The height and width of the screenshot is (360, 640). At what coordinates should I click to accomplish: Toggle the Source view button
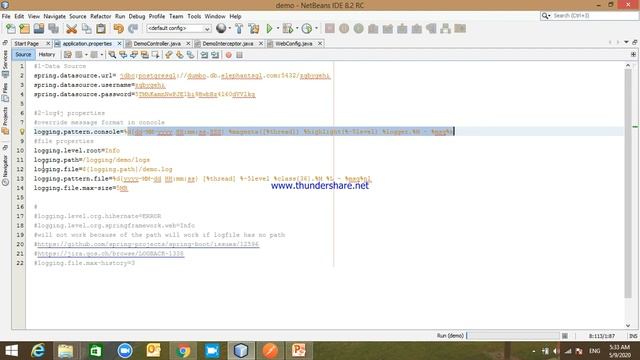tap(23, 54)
